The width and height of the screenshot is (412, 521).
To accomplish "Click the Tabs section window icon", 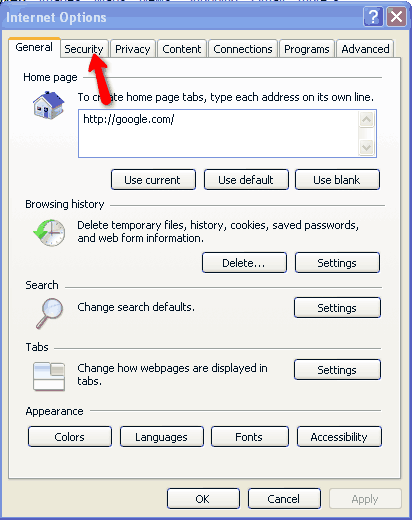I will coord(49,376).
